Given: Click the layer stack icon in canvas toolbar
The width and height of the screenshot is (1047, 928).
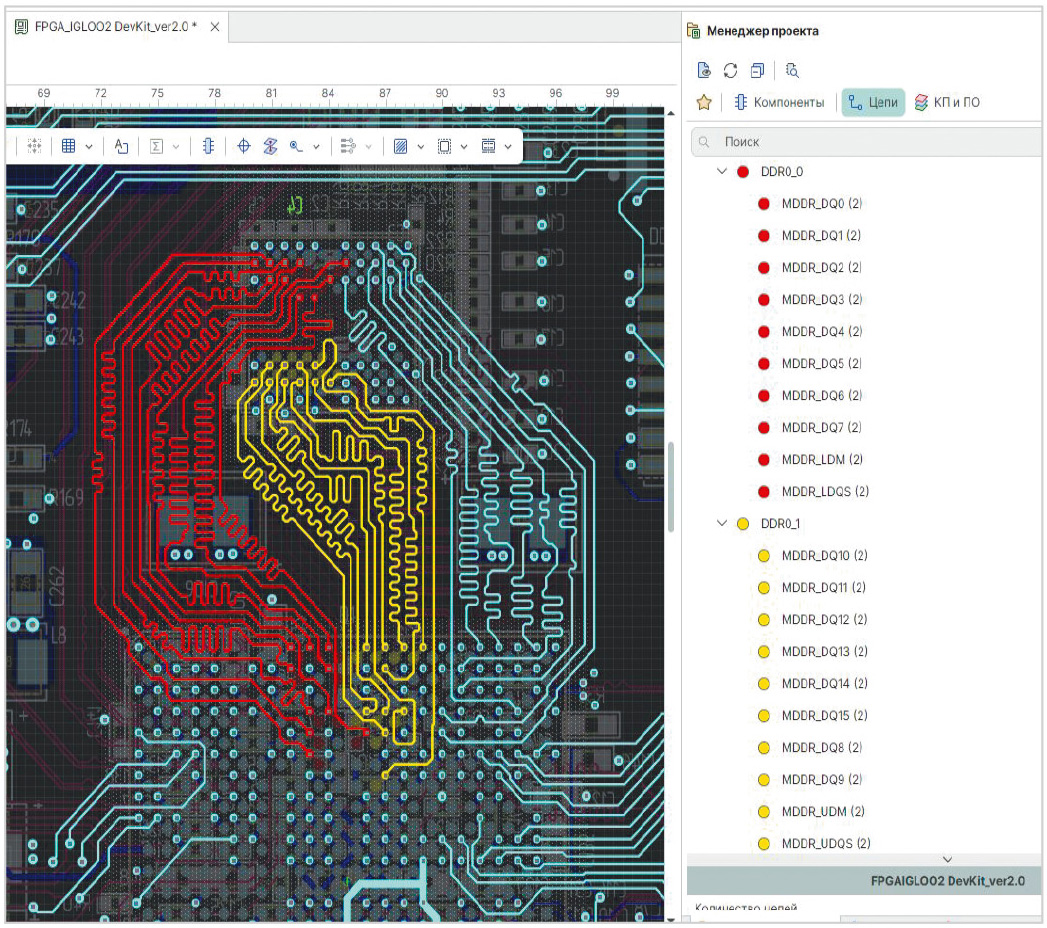Looking at the screenshot, I should (270, 146).
